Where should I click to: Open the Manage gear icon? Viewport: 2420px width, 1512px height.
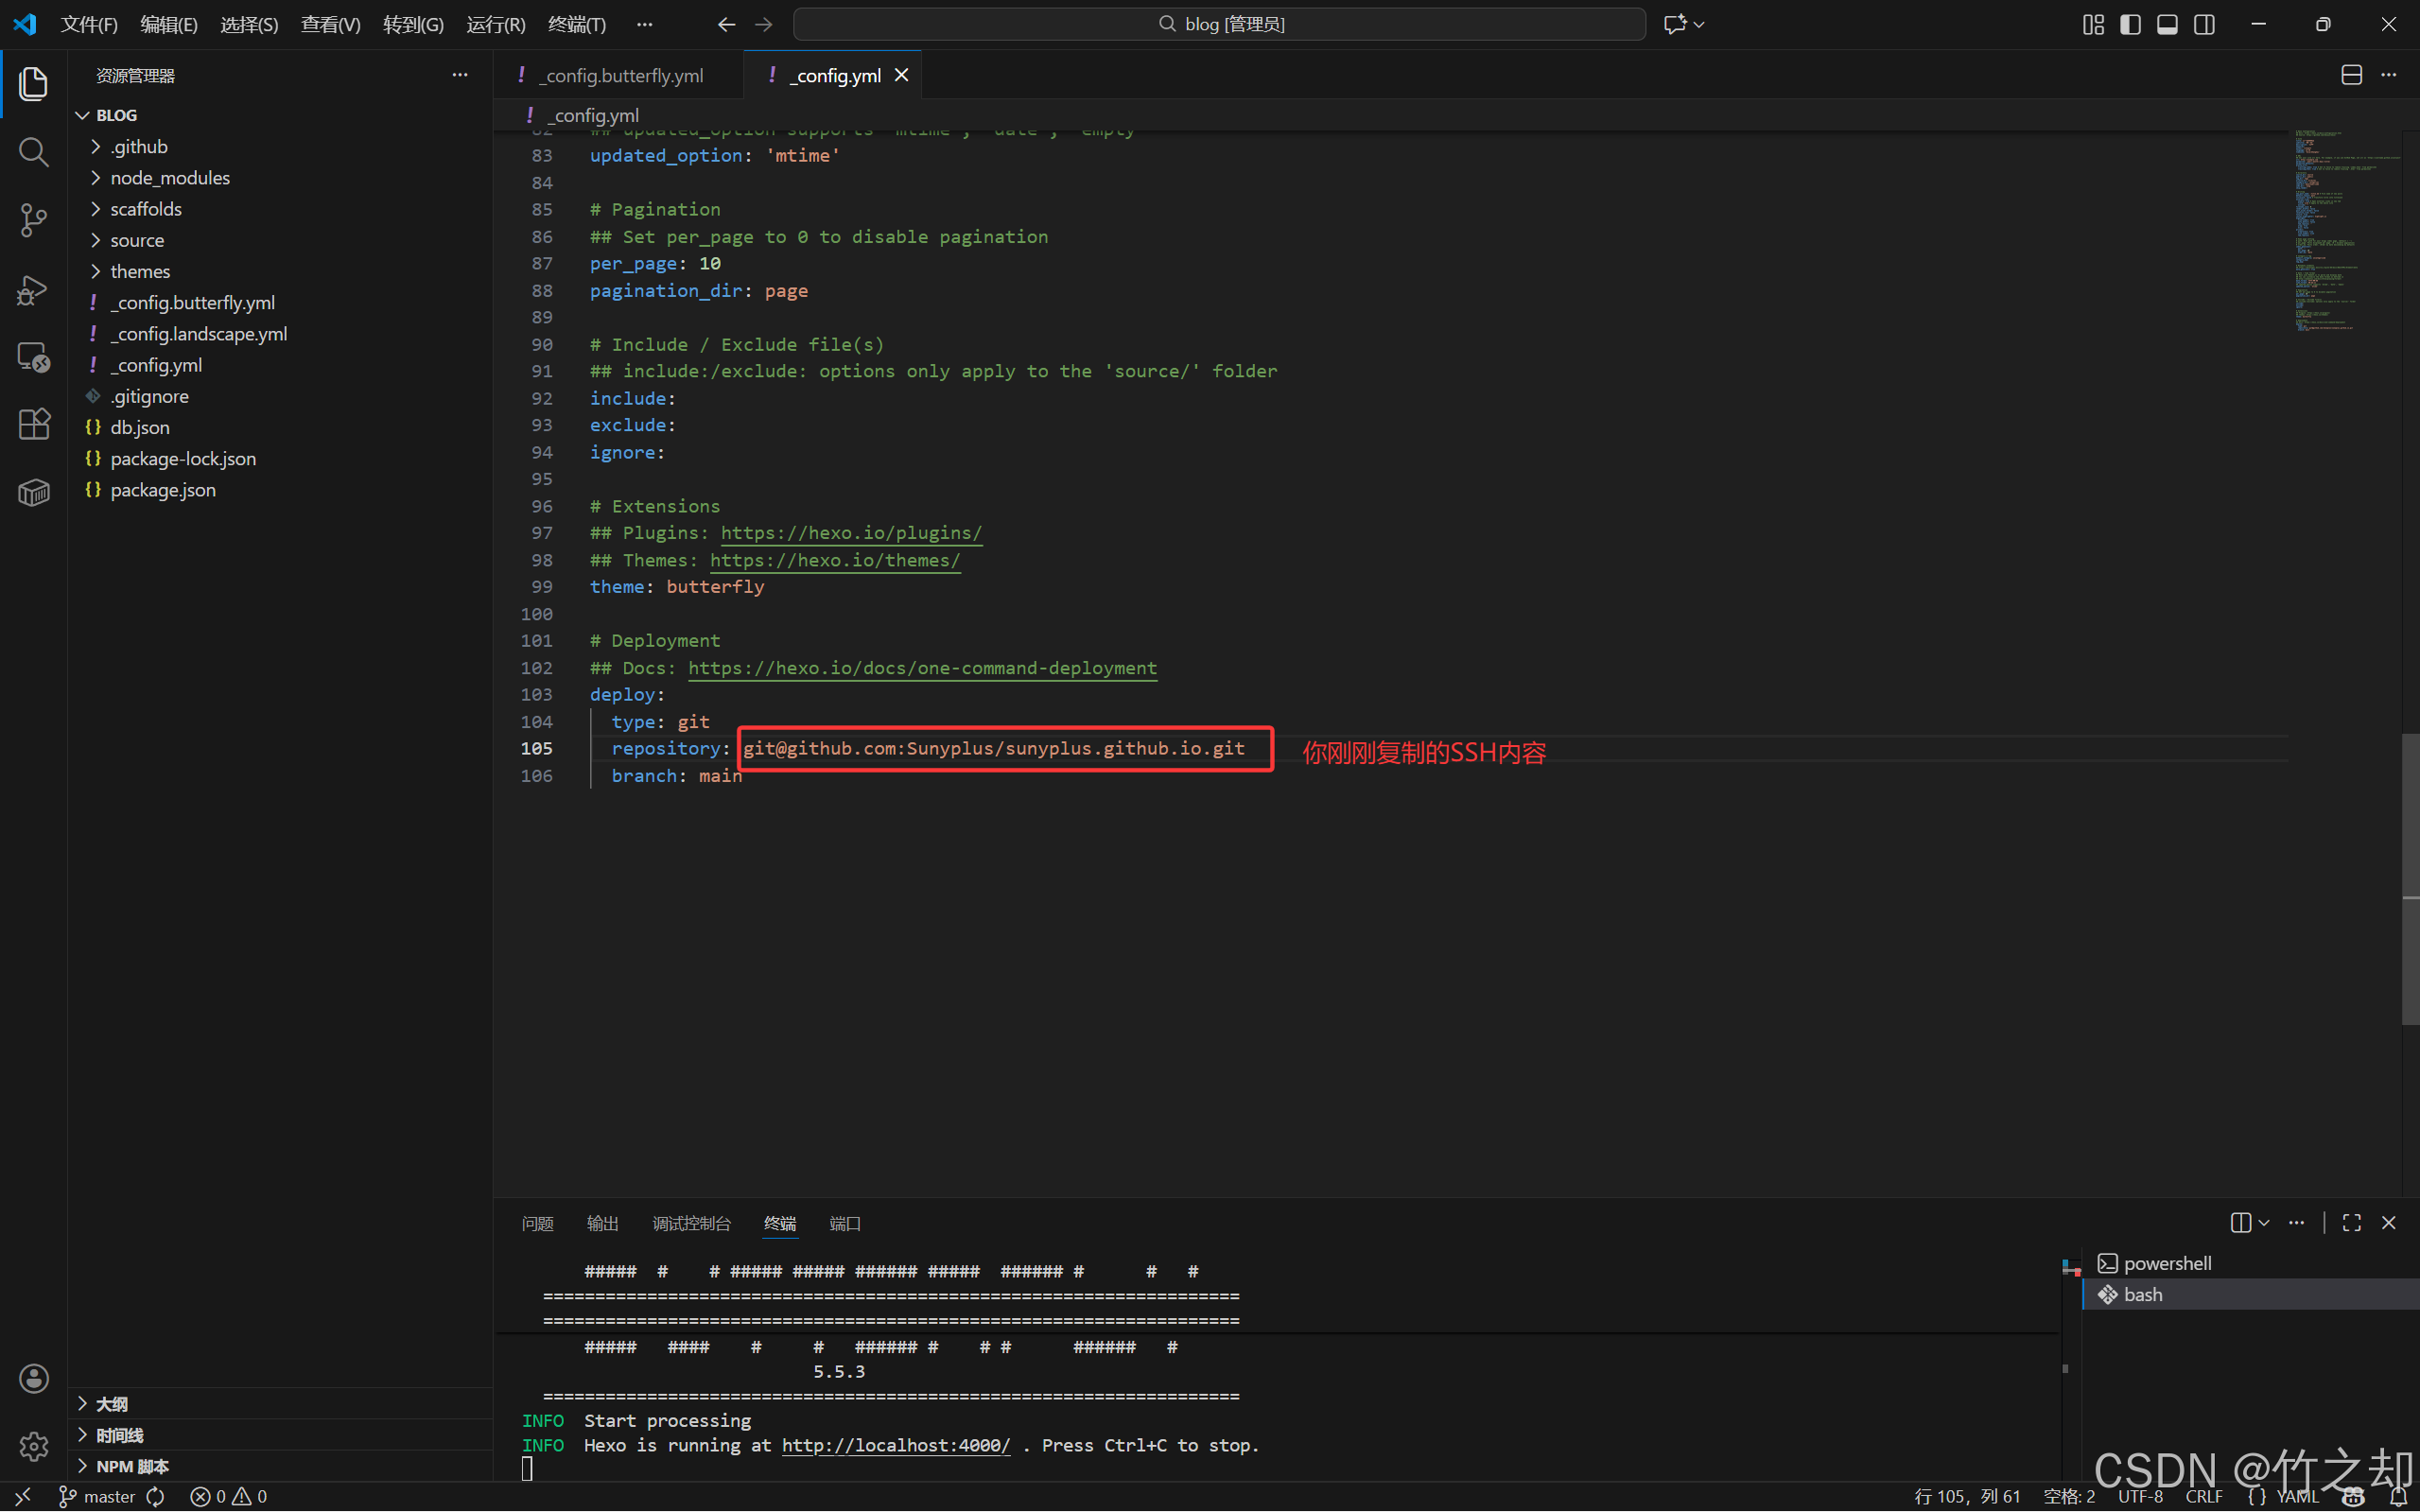pos(33,1445)
